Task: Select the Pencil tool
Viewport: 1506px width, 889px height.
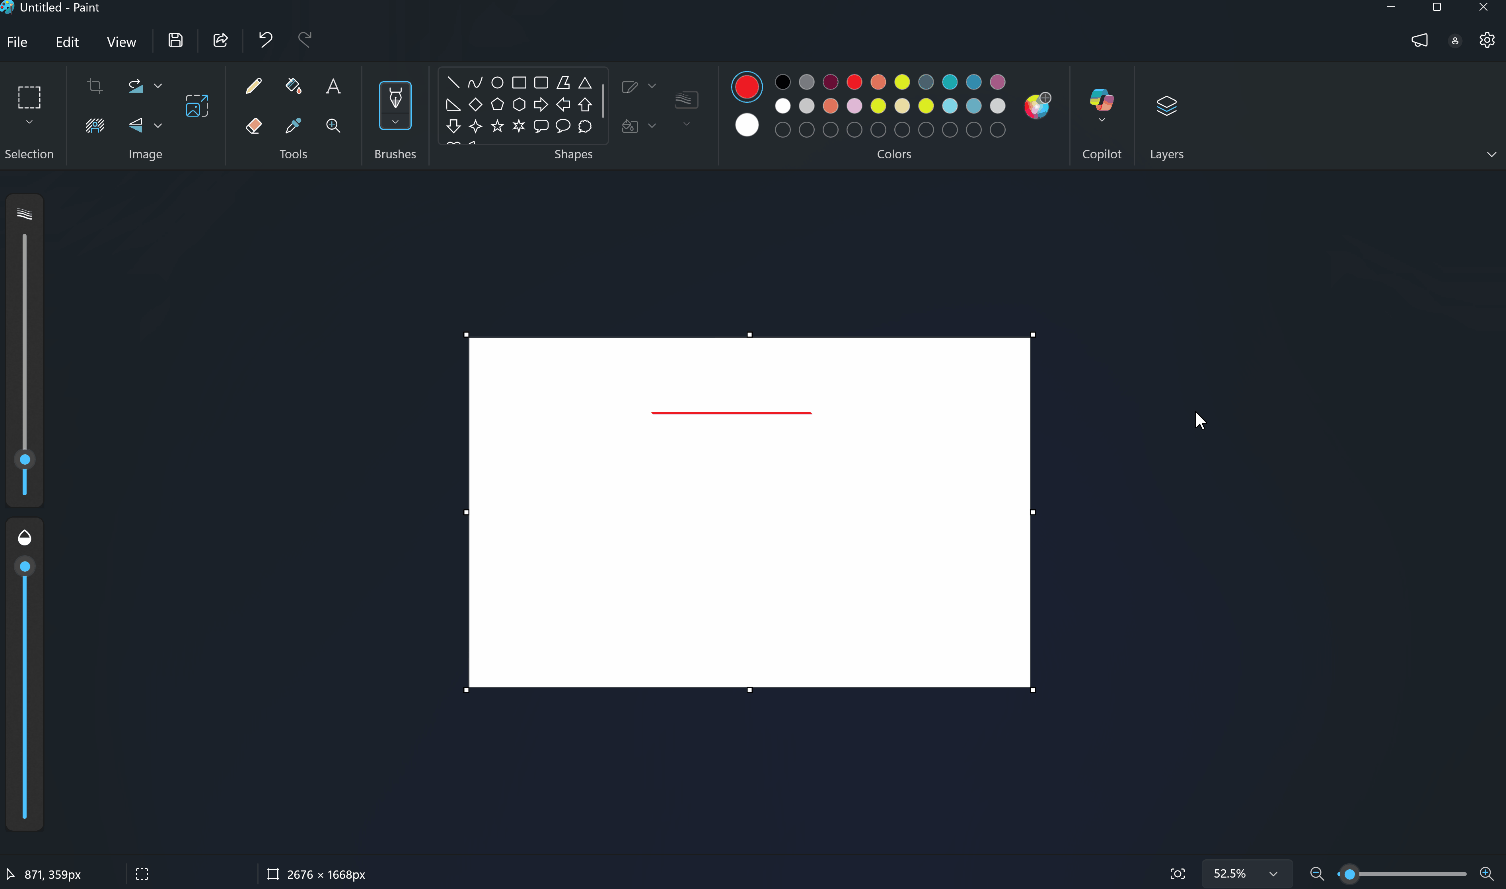Action: tap(254, 87)
